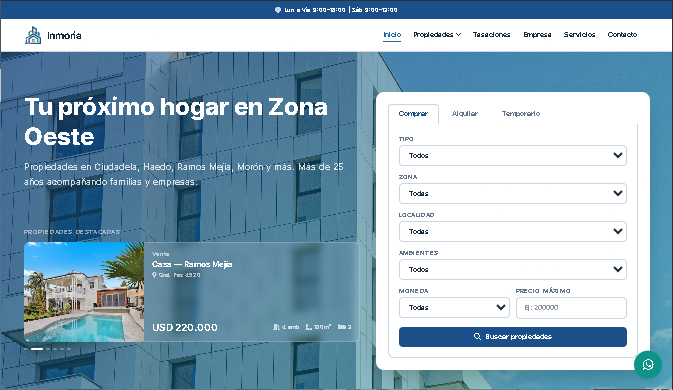This screenshot has height=390, width=673.
Task: Click the bed icon on the property card
Action: [x=342, y=327]
